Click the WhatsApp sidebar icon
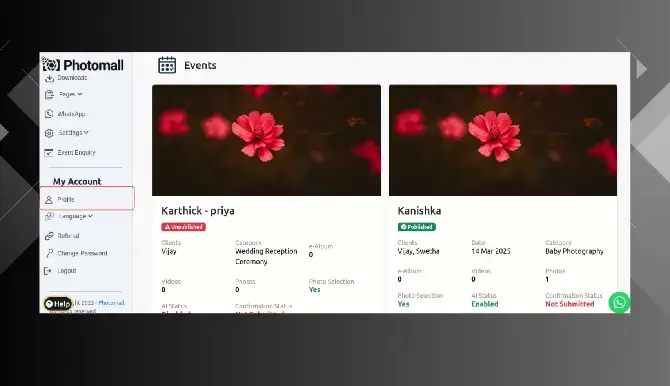 pyautogui.click(x=49, y=114)
